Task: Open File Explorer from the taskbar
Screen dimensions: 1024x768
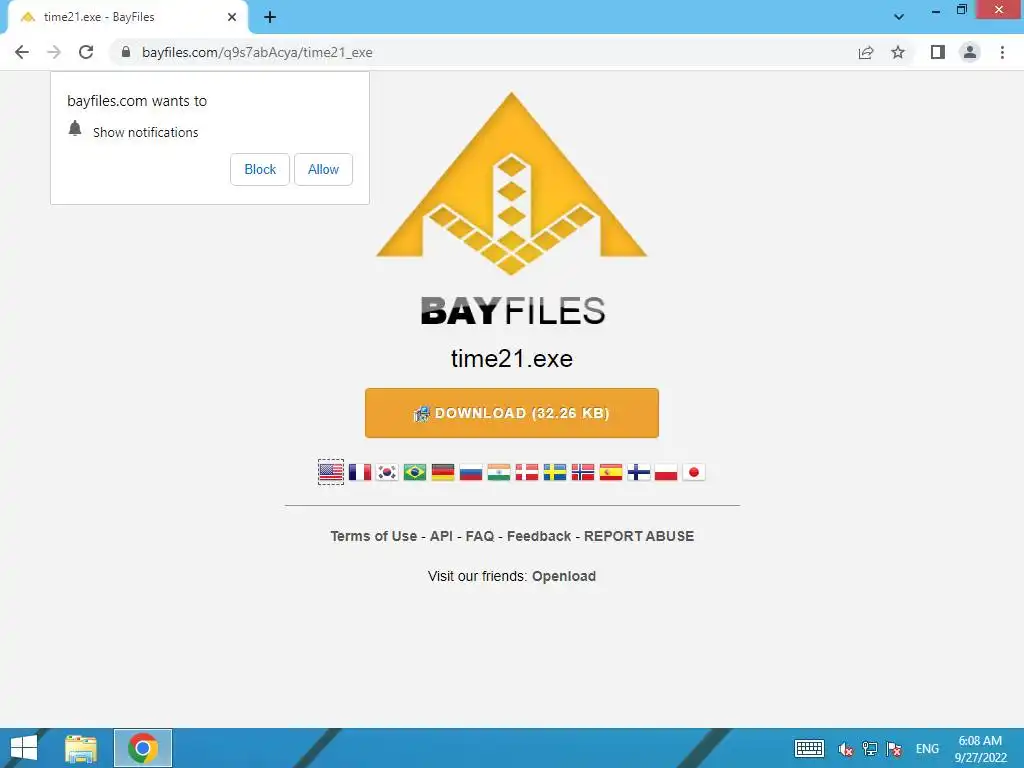Action: coord(81,748)
